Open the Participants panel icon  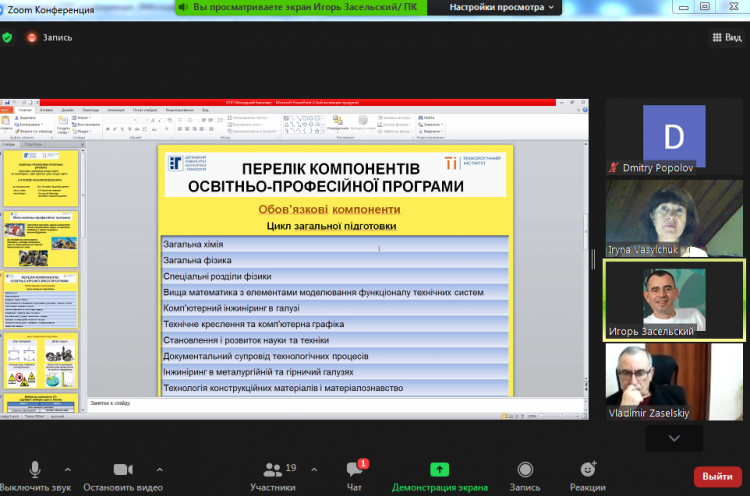[272, 469]
